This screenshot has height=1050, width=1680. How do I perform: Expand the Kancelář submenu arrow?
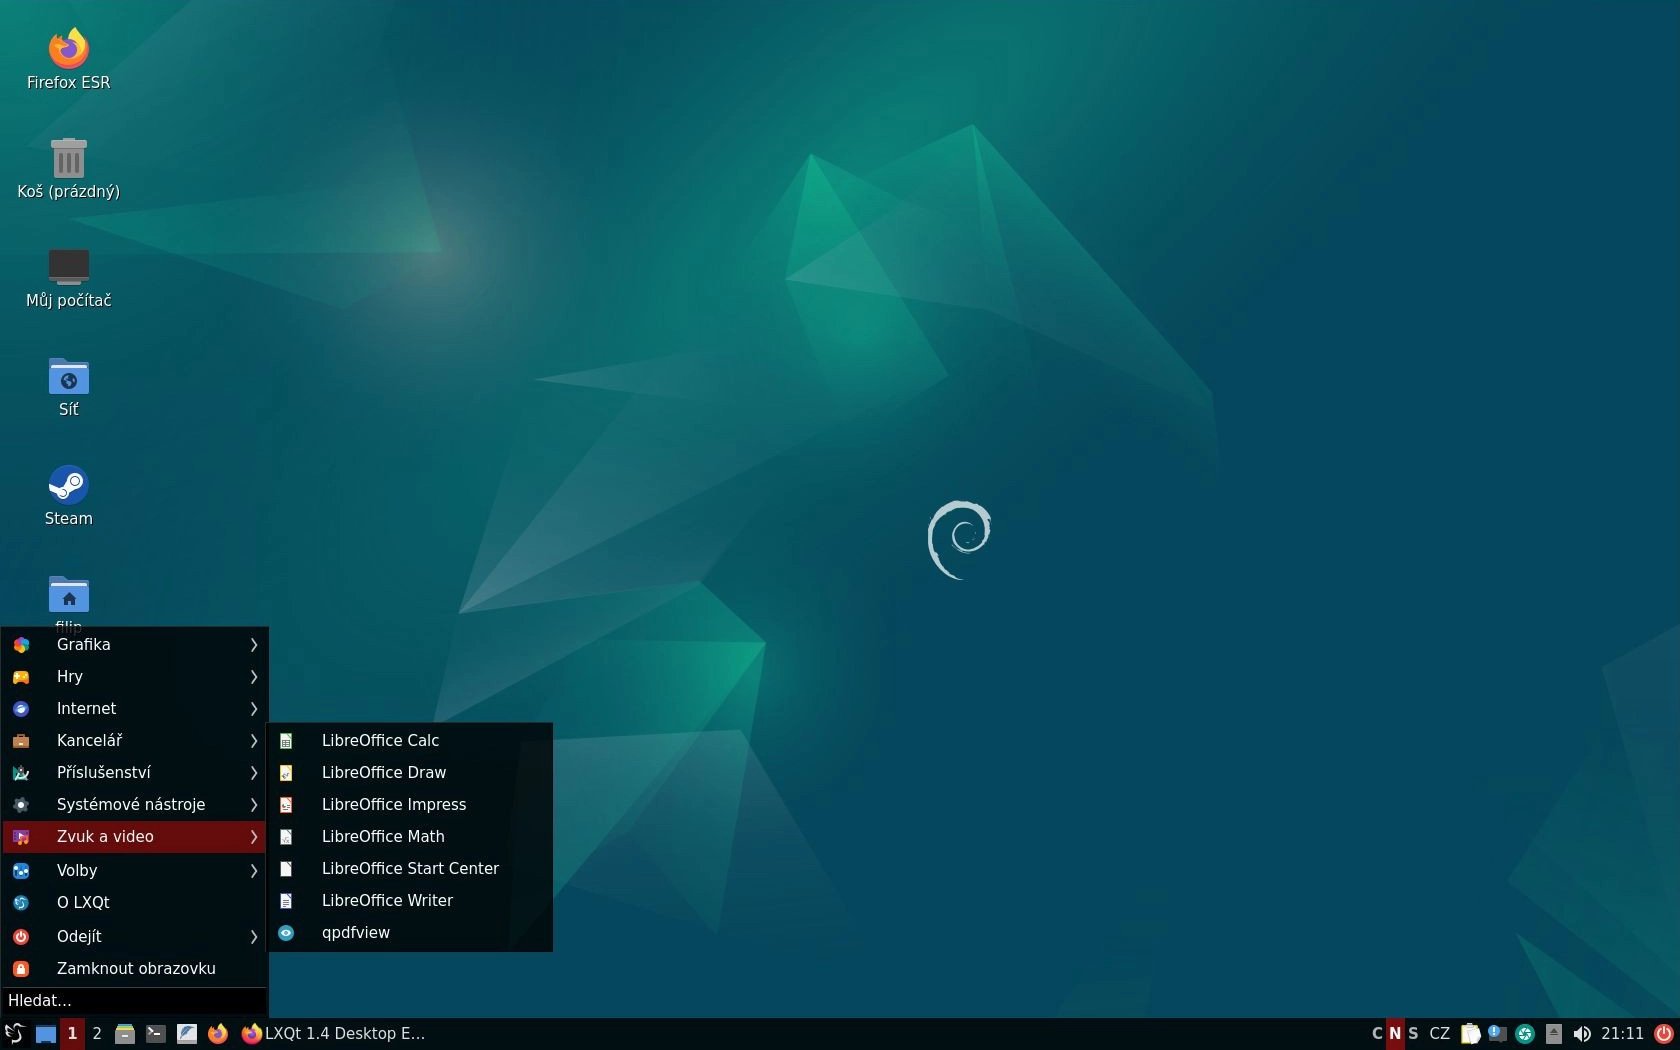[x=254, y=741]
